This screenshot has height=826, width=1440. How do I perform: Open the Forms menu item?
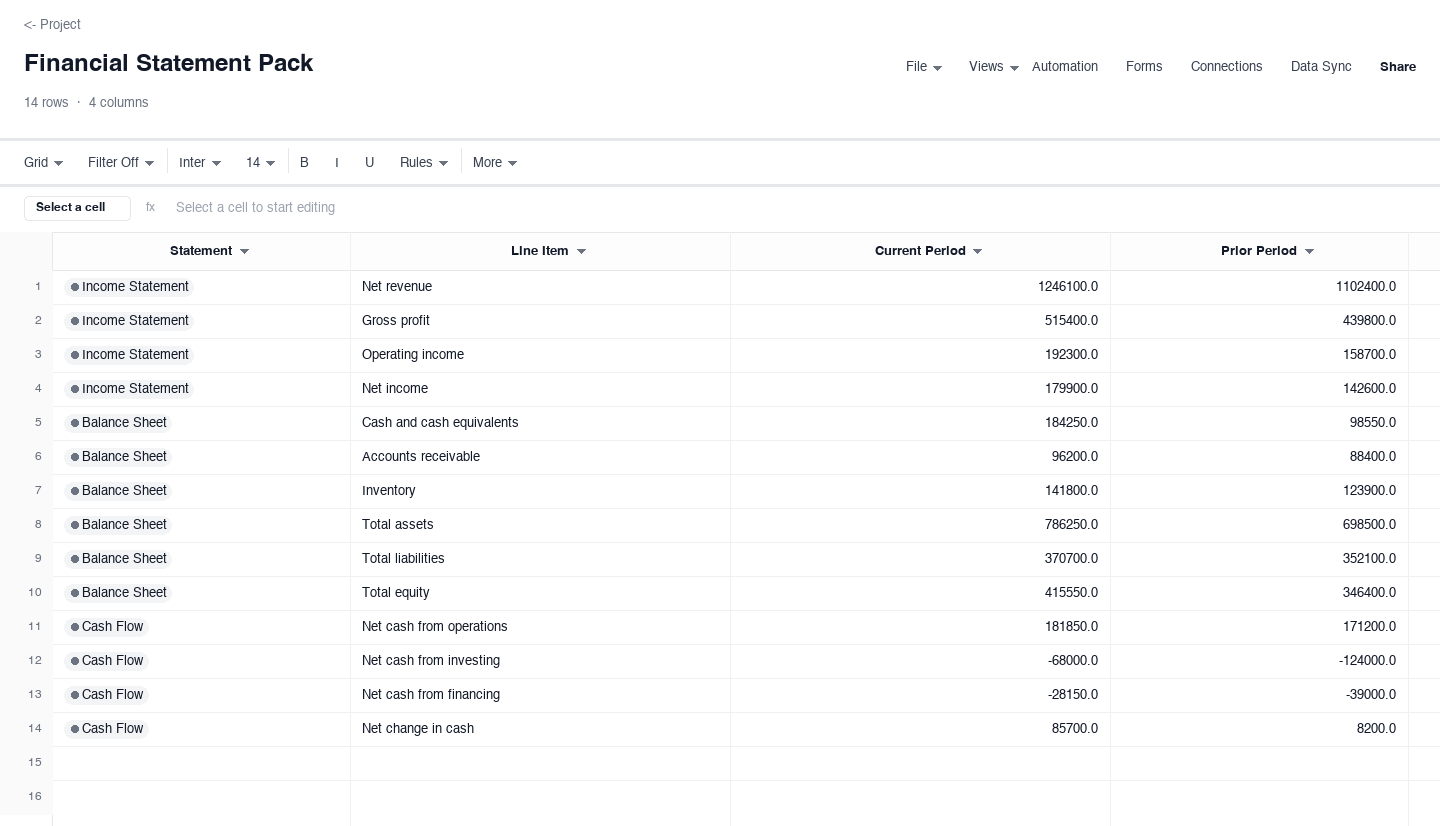click(1144, 67)
